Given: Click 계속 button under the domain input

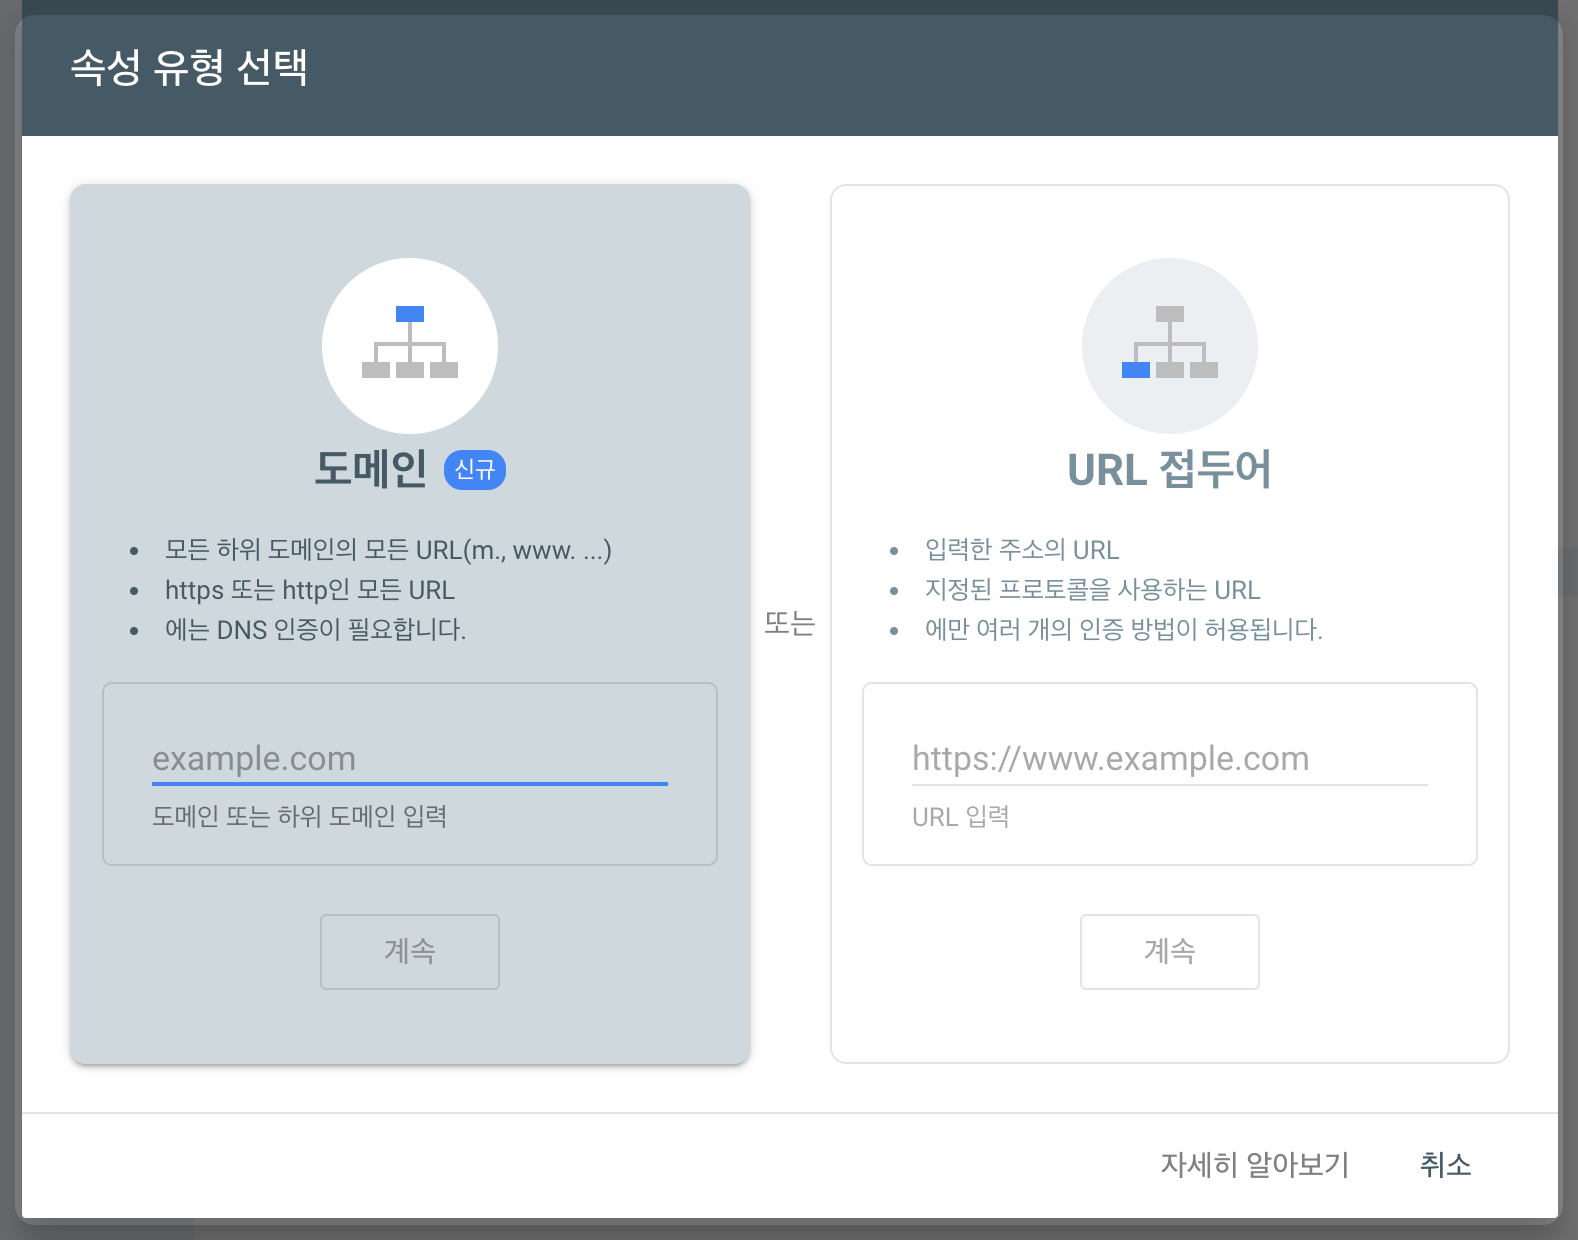Looking at the screenshot, I should (410, 951).
